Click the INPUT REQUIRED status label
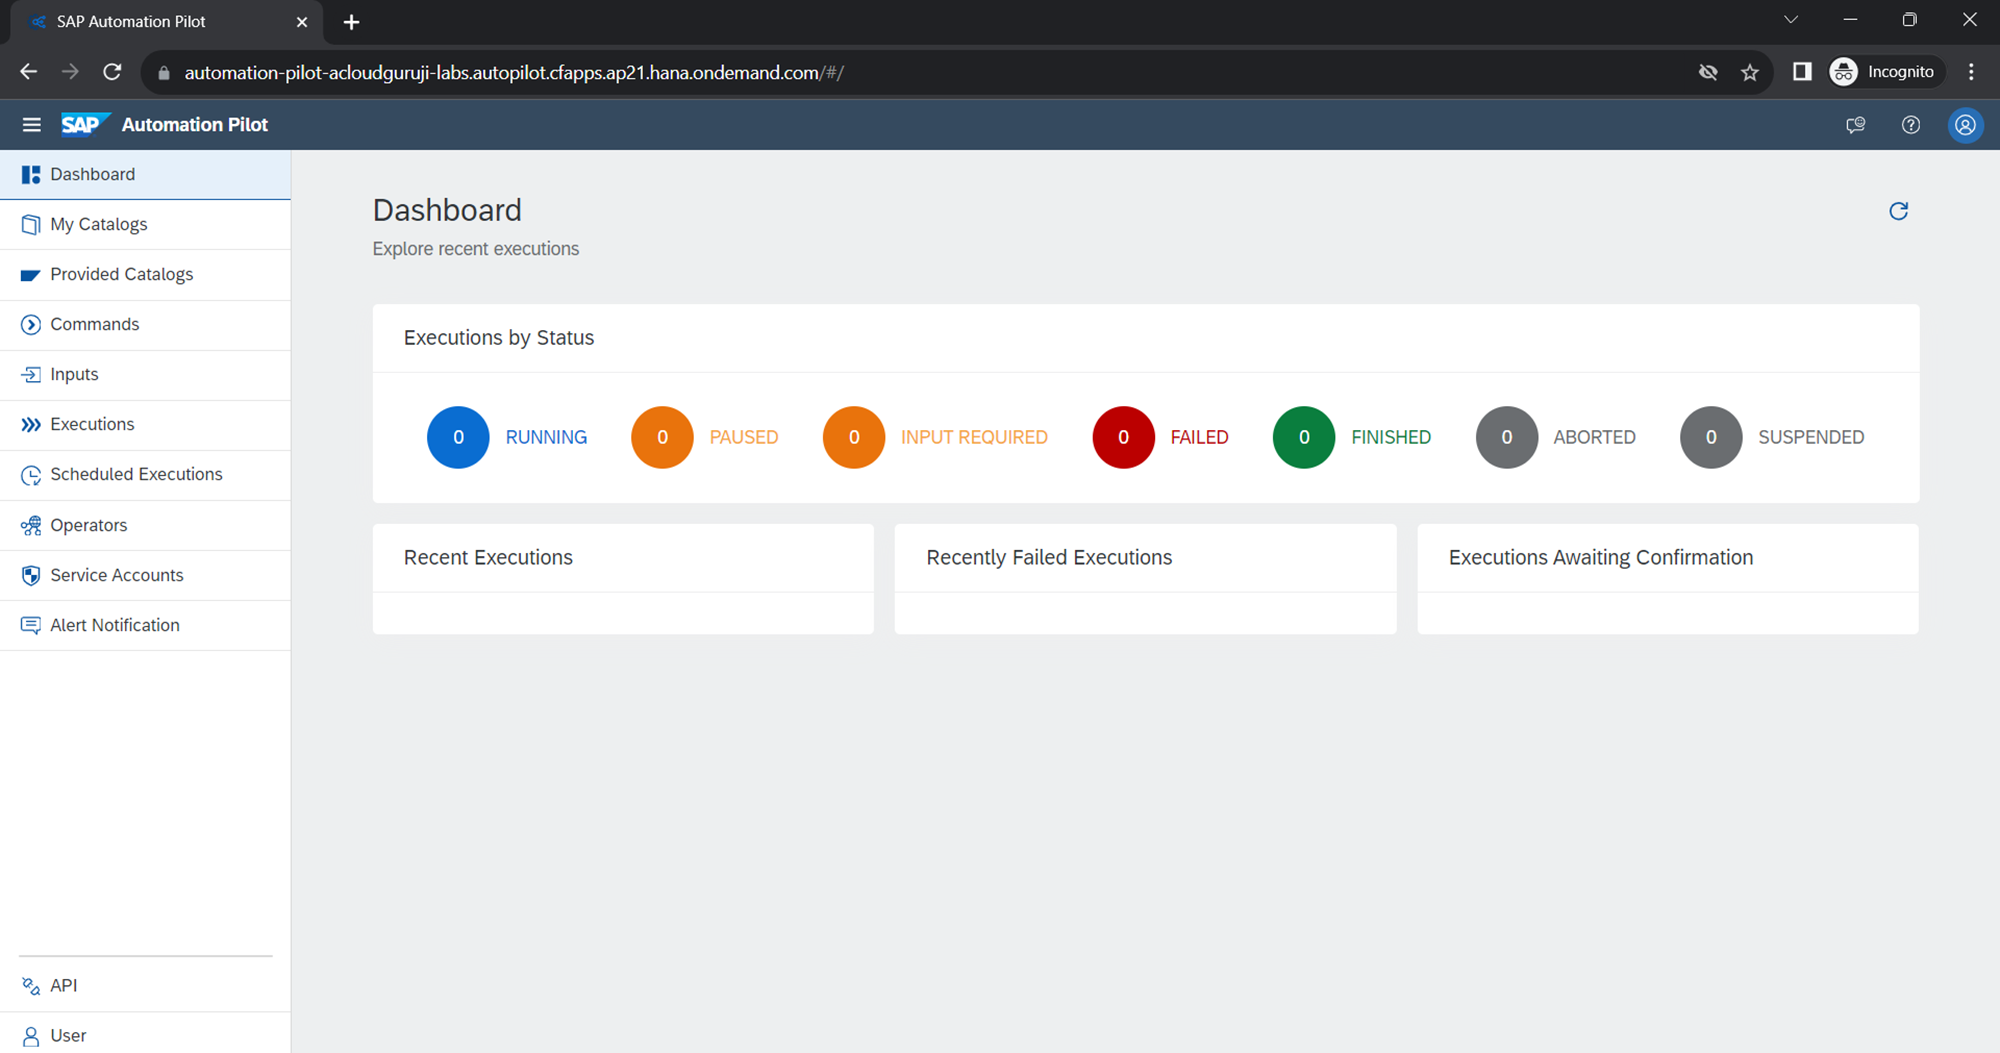This screenshot has height=1053, width=2000. point(974,437)
